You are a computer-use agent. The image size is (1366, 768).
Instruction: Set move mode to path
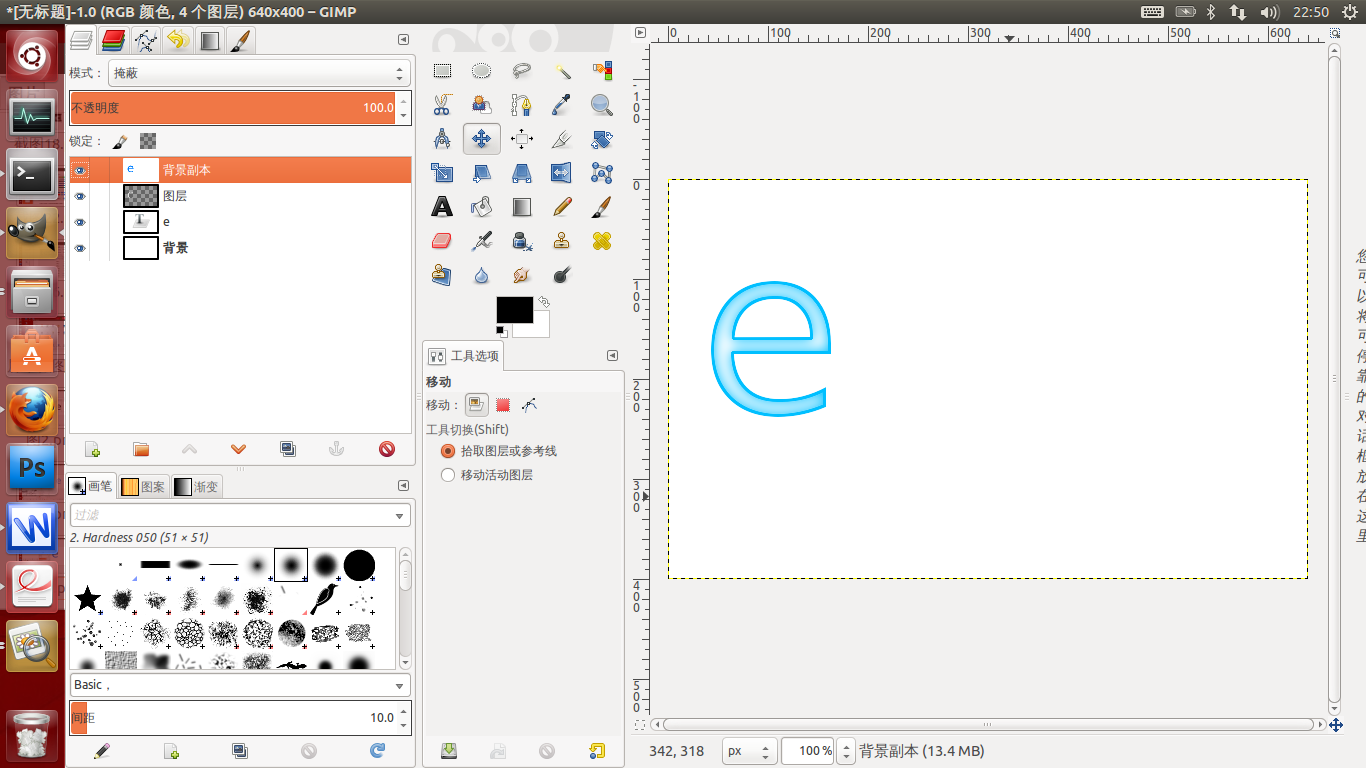[530, 405]
